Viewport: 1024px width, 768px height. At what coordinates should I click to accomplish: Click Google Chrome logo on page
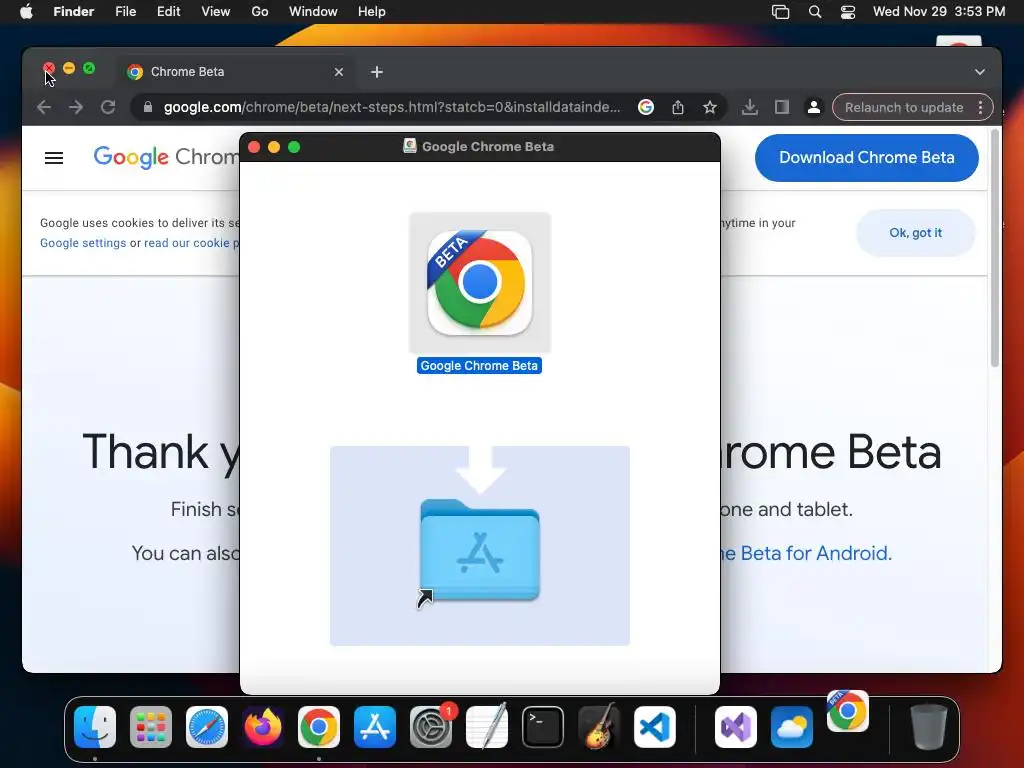(x=167, y=157)
